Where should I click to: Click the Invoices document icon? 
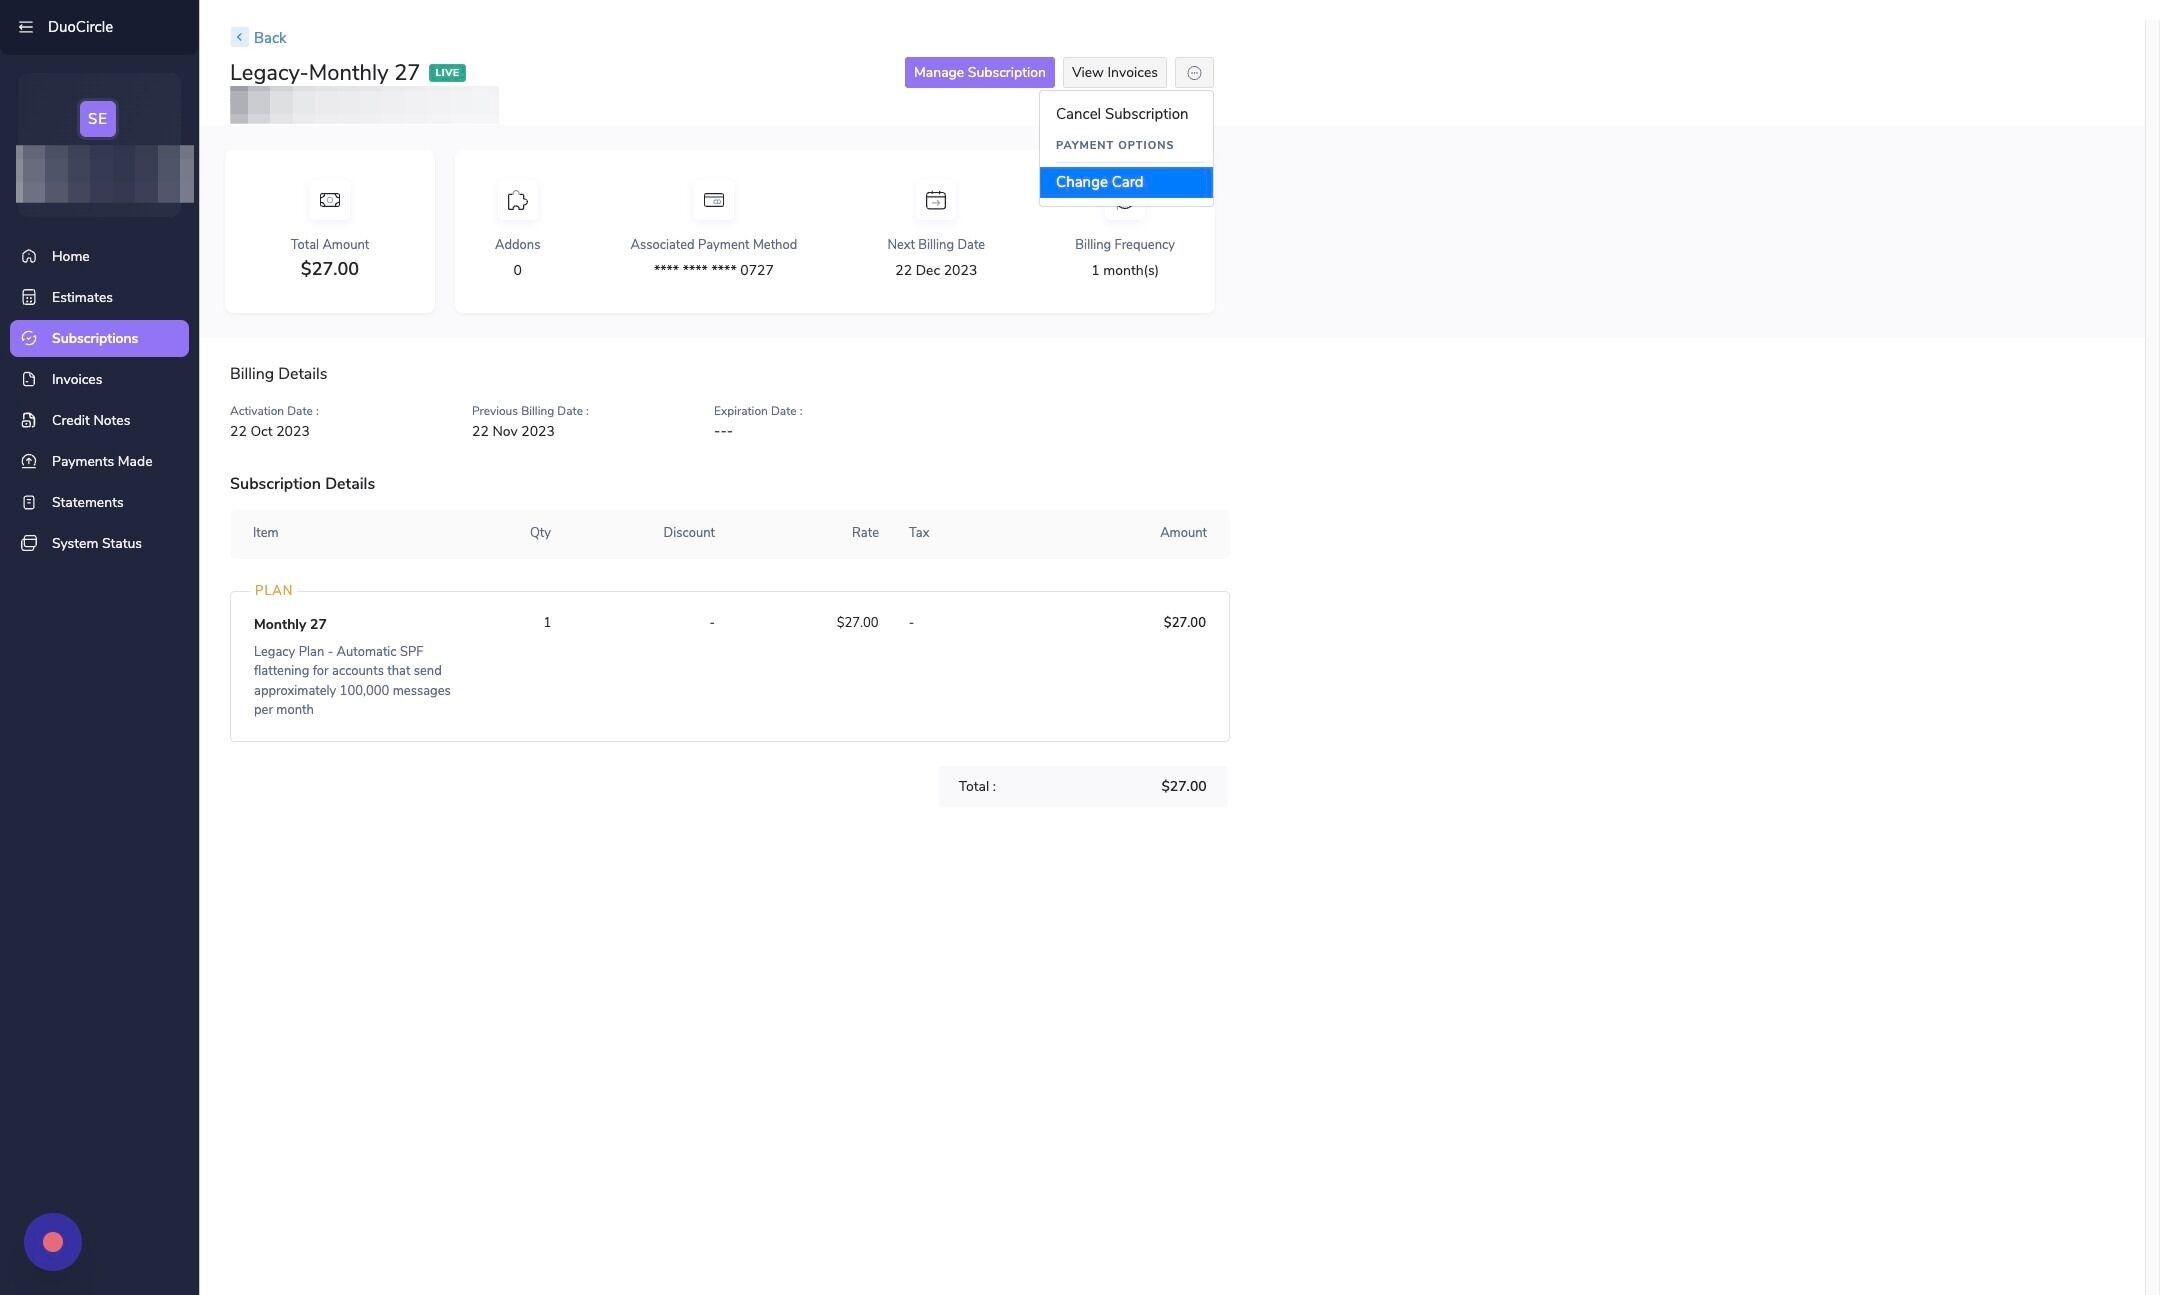(29, 379)
